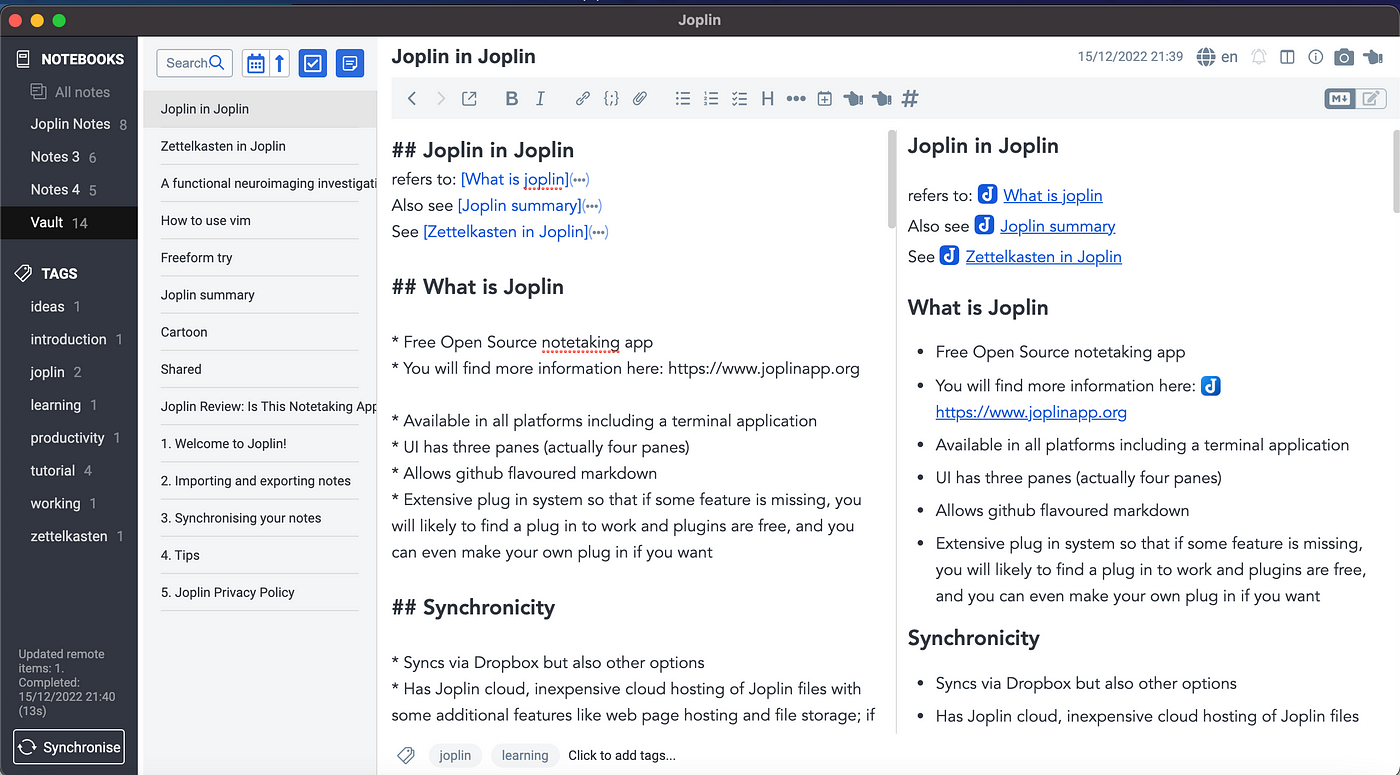This screenshot has width=1400, height=775.
Task: Open 'Joplin summary' link in preview pane
Action: point(1058,226)
